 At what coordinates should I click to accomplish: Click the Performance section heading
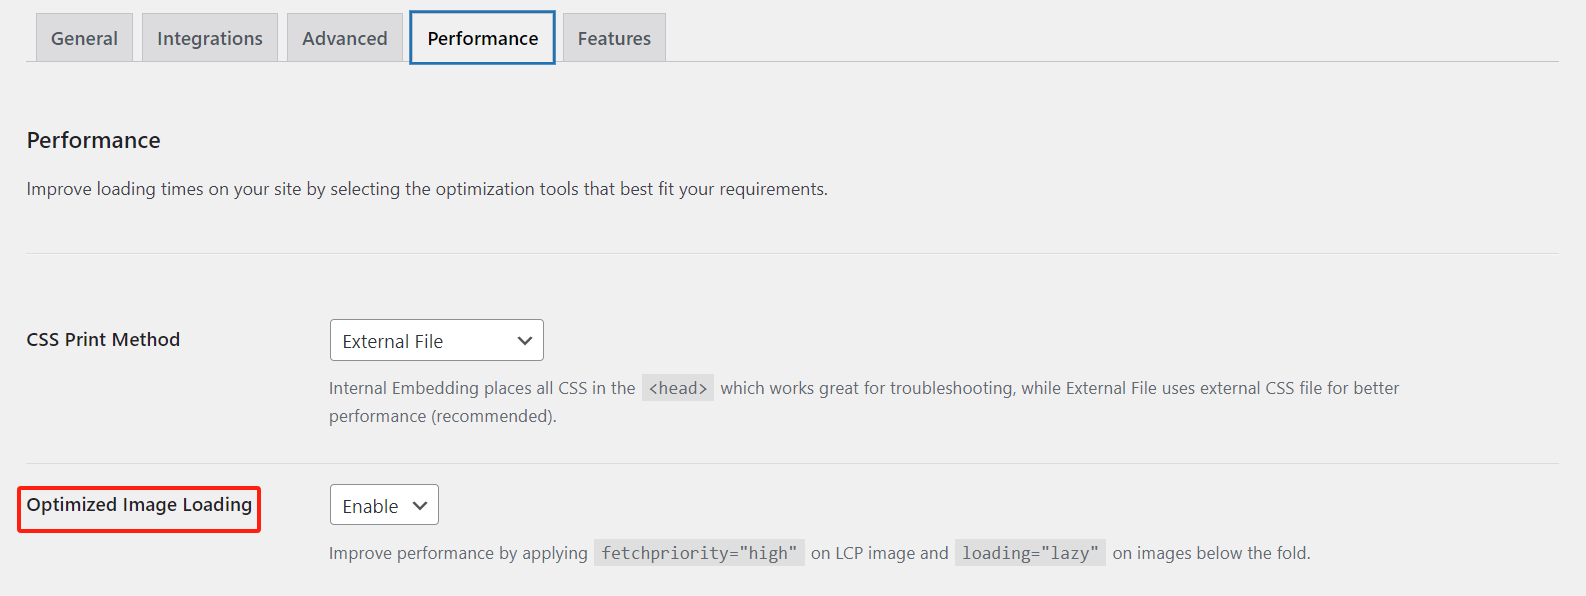click(x=93, y=140)
